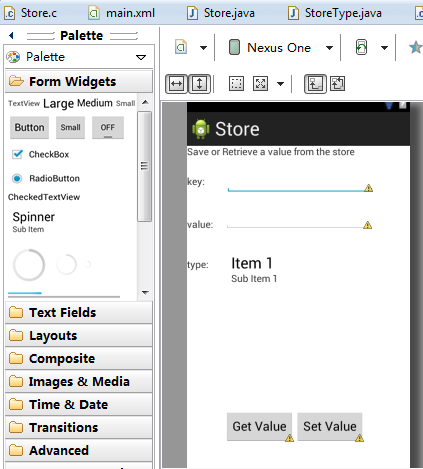Viewport: 423px width, 469px height.
Task: Open the configuration dropdown arrow beside file icon
Action: tap(203, 48)
